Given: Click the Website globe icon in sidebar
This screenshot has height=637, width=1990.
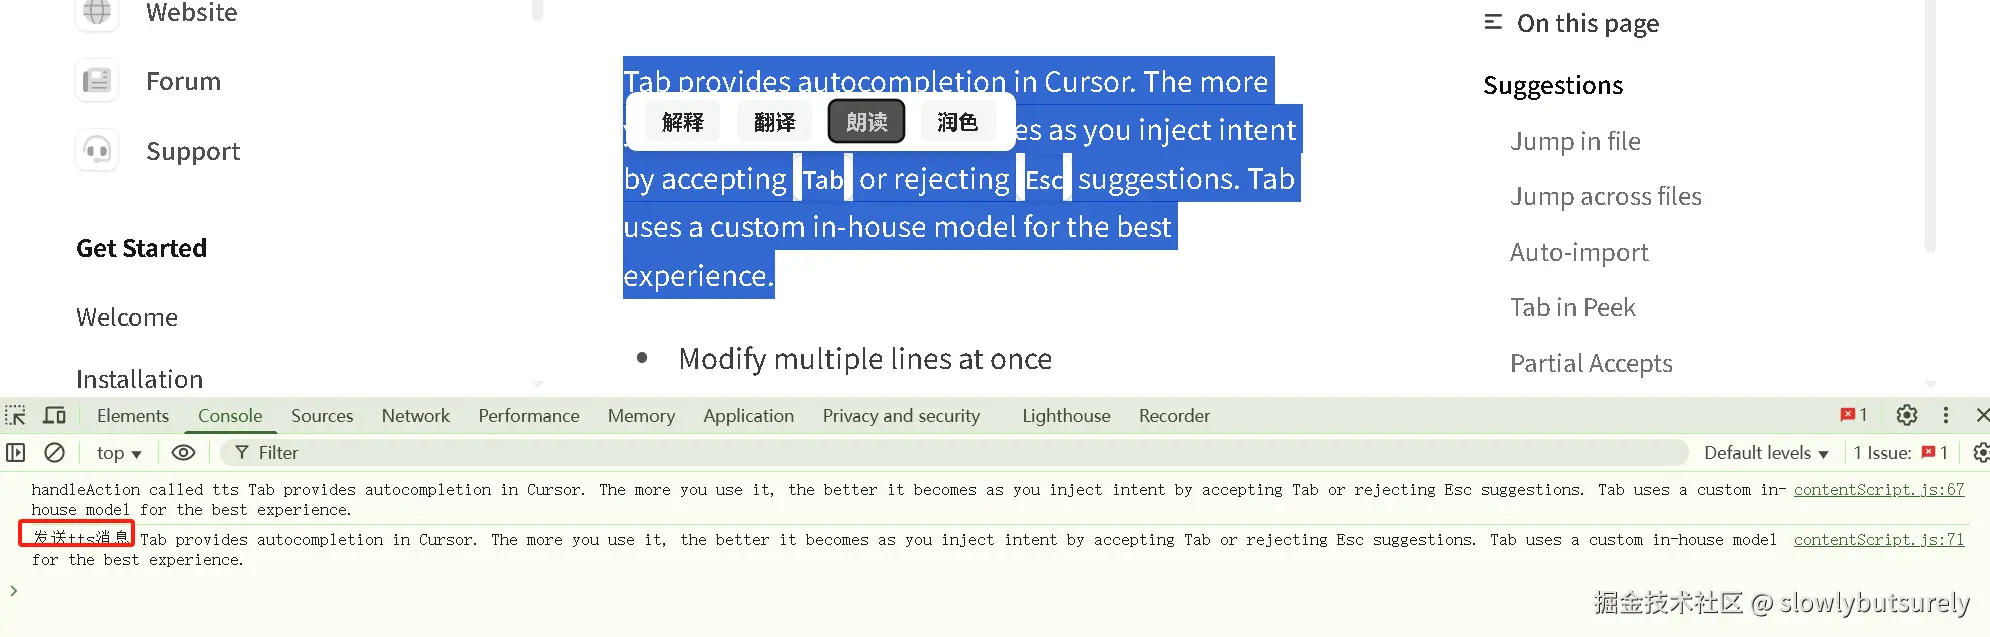Looking at the screenshot, I should [x=97, y=13].
